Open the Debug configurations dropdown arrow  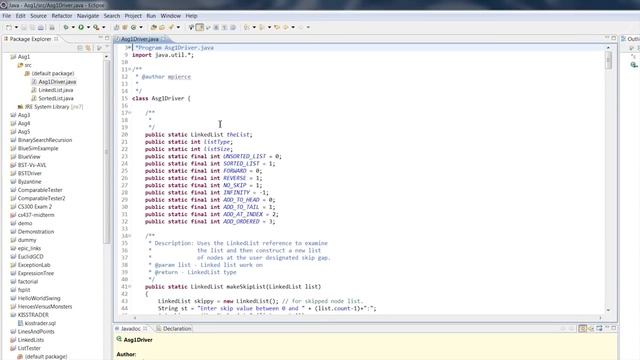pos(73,27)
